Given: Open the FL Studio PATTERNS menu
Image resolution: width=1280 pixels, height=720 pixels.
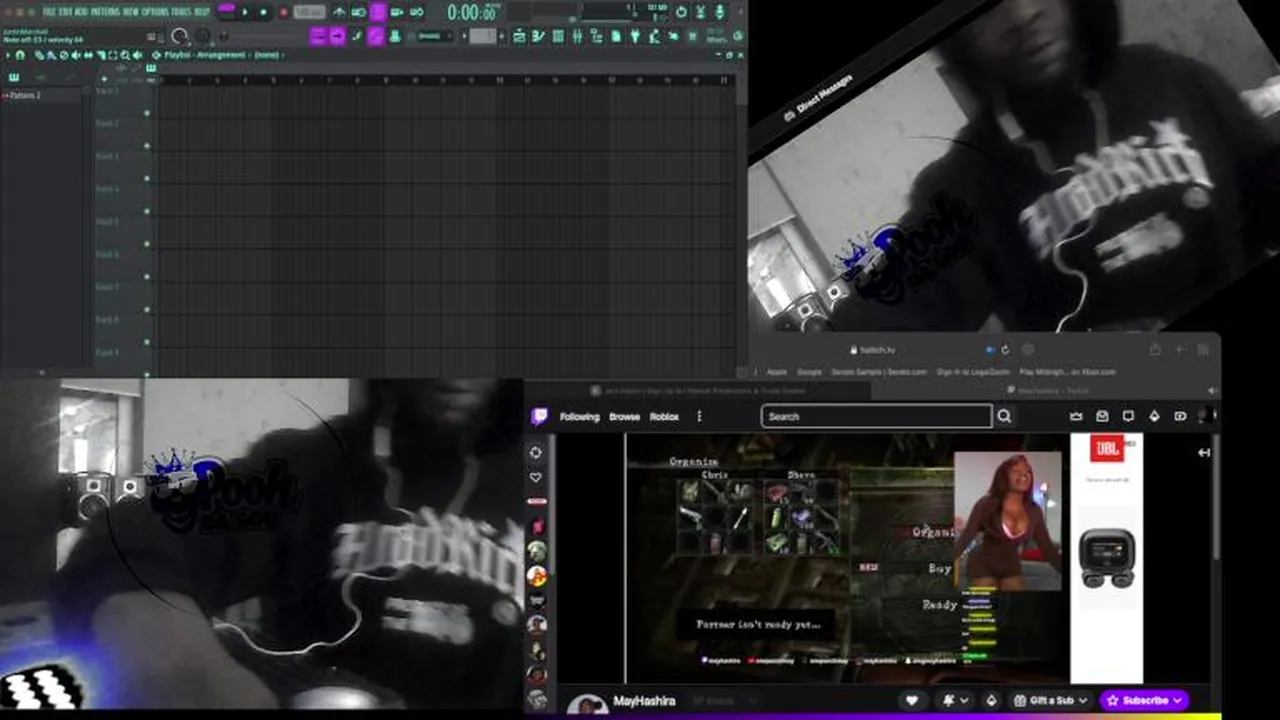Looking at the screenshot, I should pyautogui.click(x=104, y=11).
